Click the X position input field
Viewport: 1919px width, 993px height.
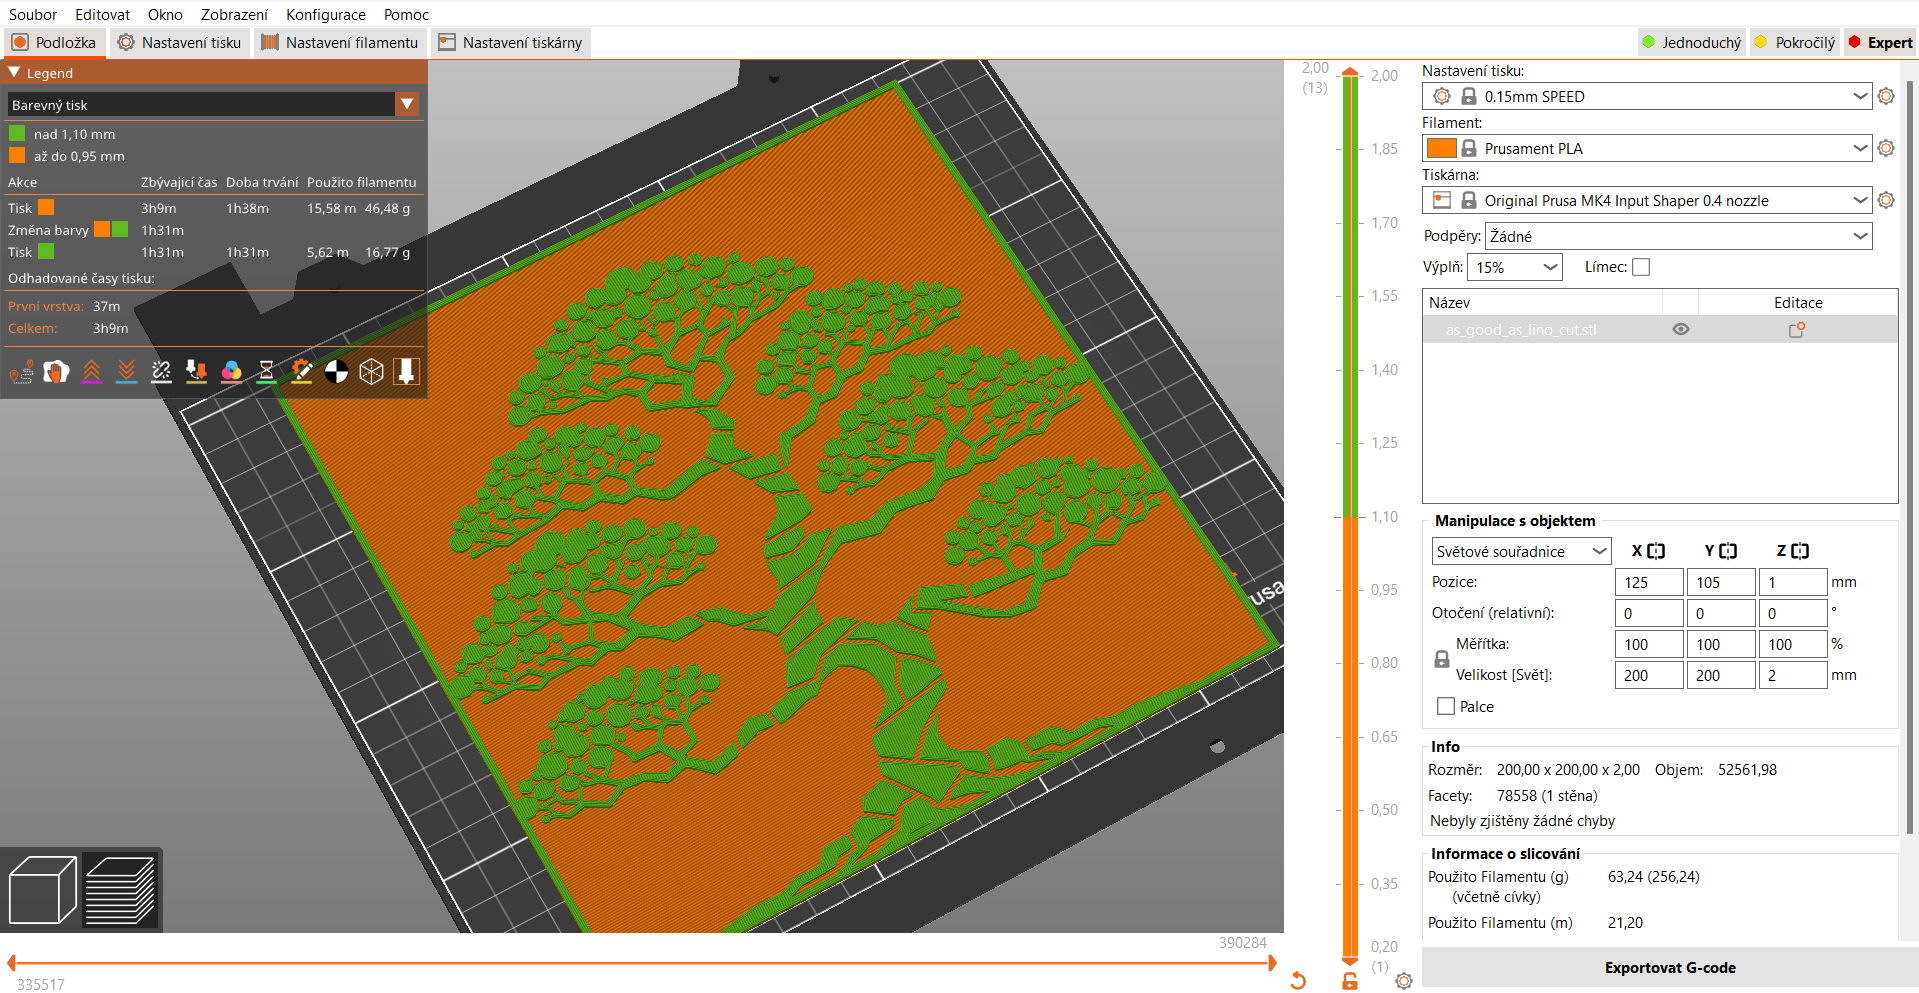pyautogui.click(x=1648, y=581)
